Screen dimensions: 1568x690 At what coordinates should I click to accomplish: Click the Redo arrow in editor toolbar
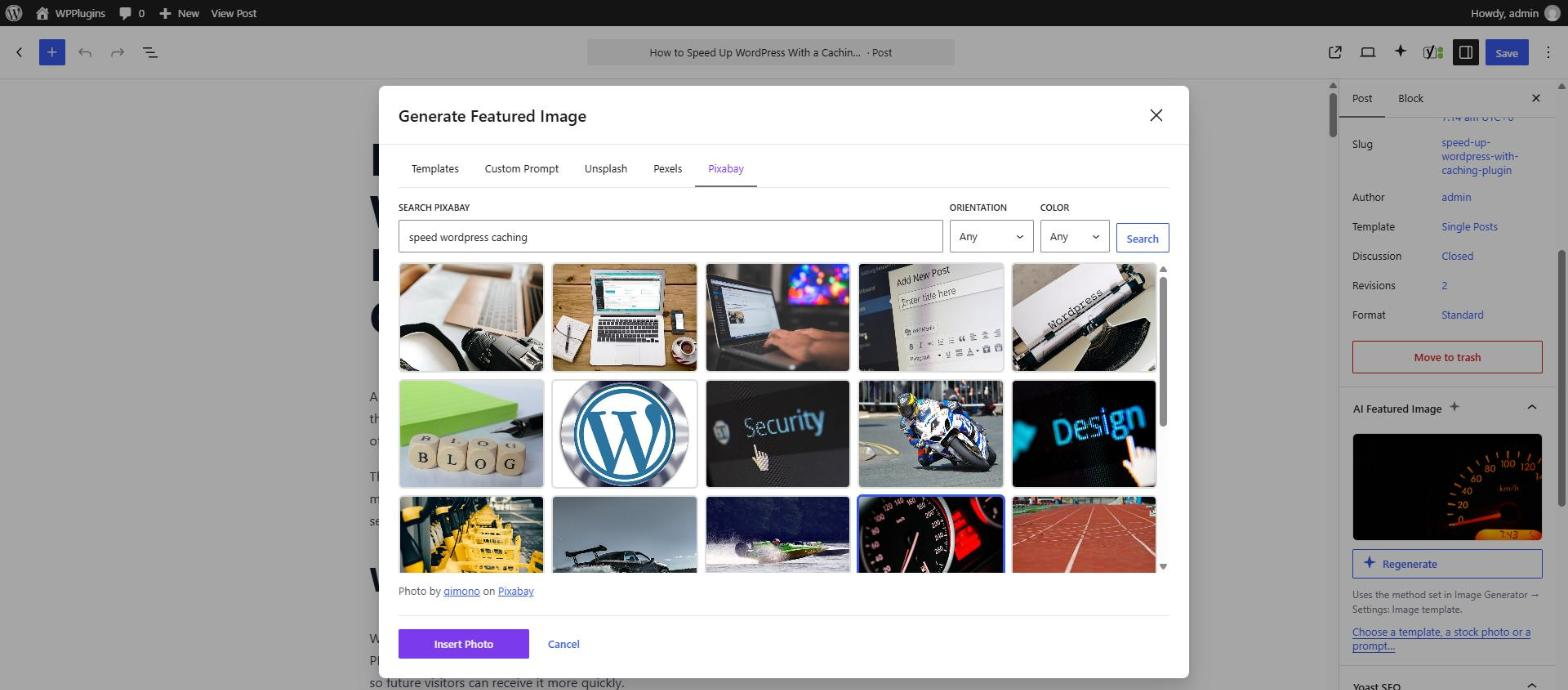point(117,52)
